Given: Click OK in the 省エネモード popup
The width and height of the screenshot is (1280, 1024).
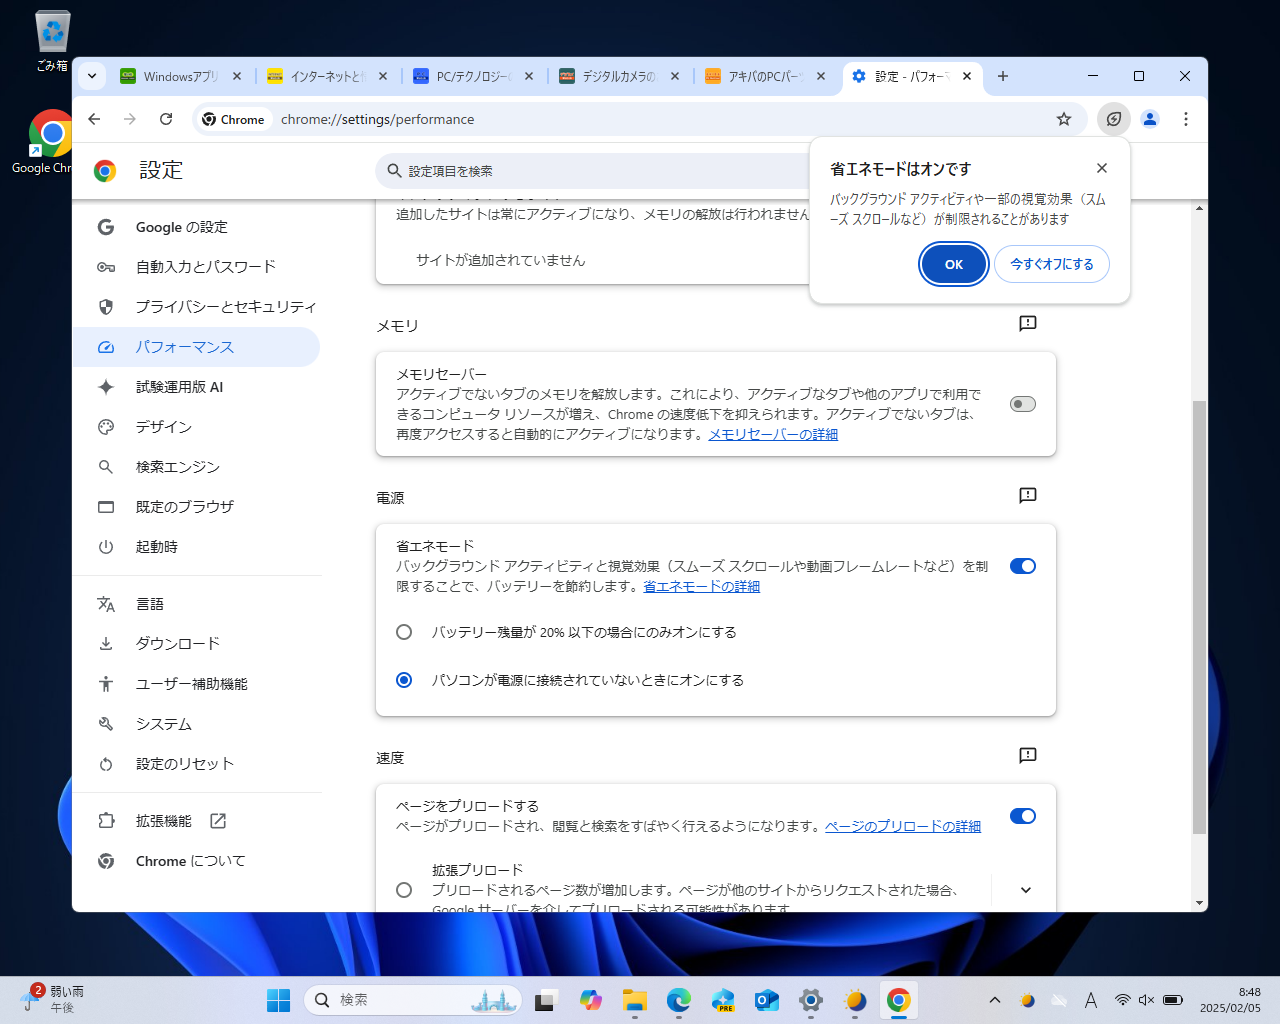Looking at the screenshot, I should pyautogui.click(x=953, y=264).
